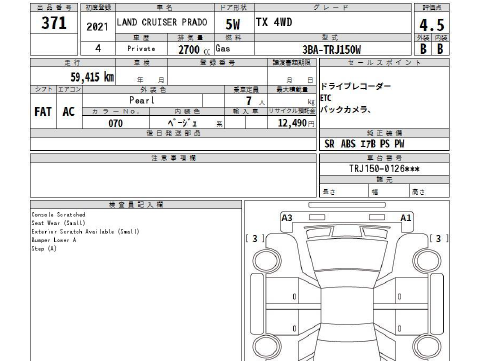Select the Console Scratched note
The width and height of the screenshot is (481, 361).
[58, 214]
